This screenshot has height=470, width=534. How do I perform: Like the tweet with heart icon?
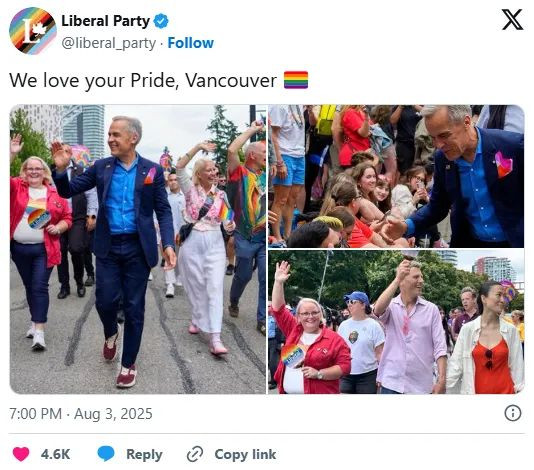coord(21,454)
